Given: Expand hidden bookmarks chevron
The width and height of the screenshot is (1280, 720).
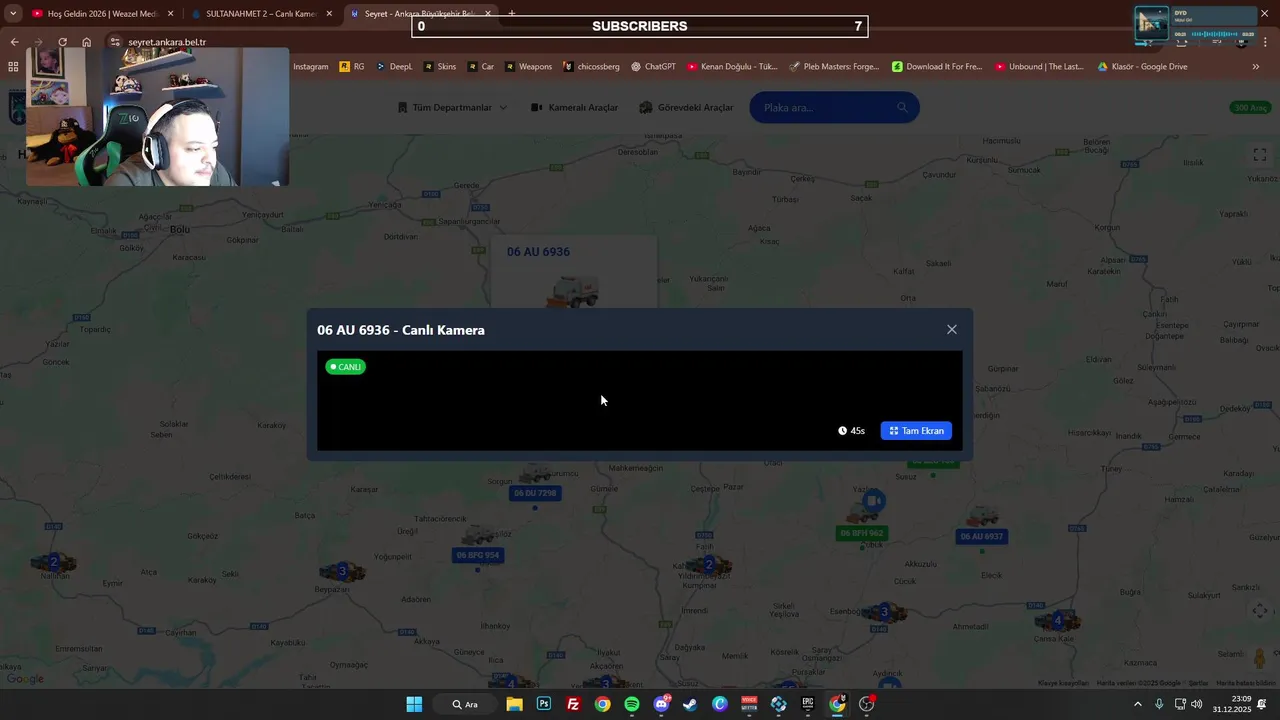Looking at the screenshot, I should click(x=1255, y=67).
